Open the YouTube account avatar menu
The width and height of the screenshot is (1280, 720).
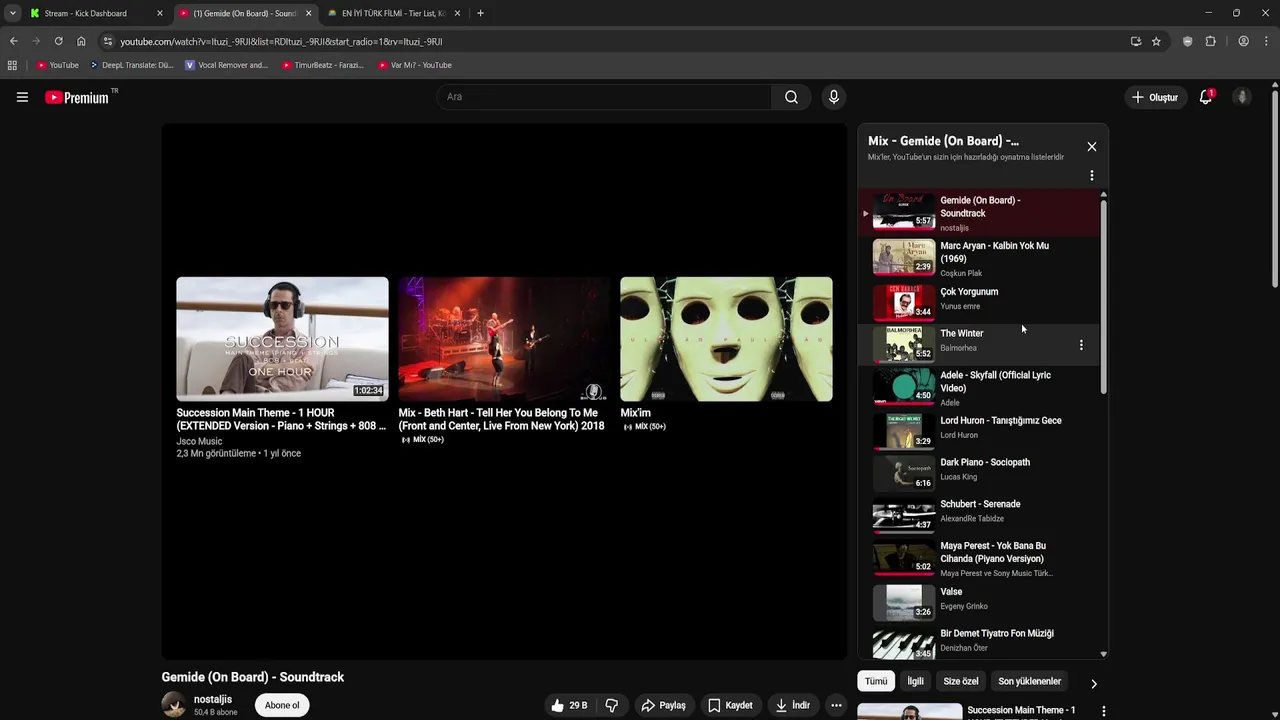[x=1242, y=97]
